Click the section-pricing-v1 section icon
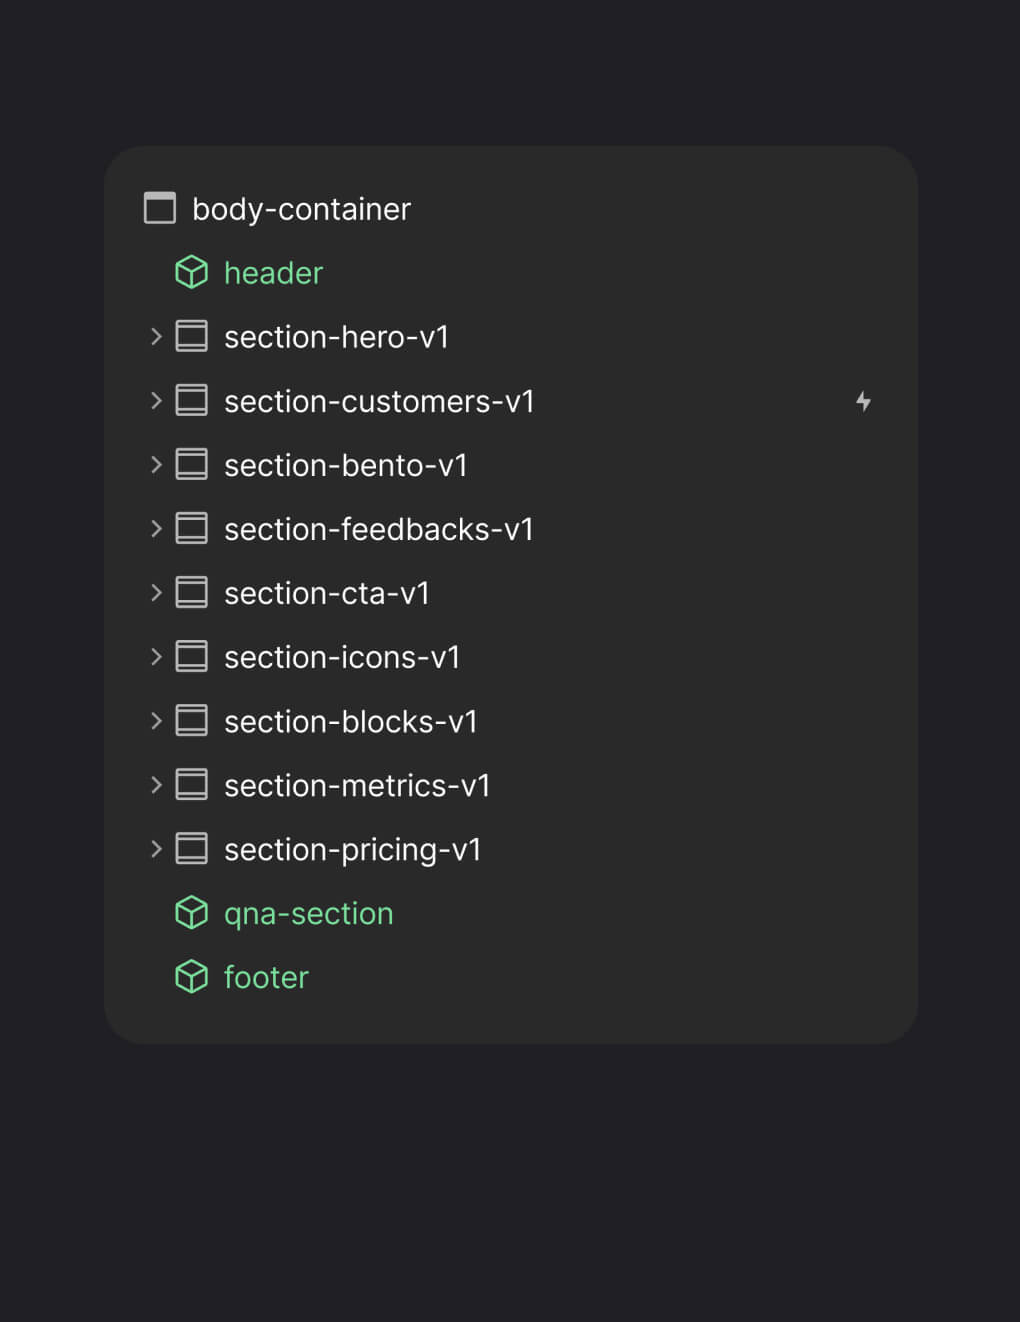Screen dimensions: 1020x1322 coord(191,849)
